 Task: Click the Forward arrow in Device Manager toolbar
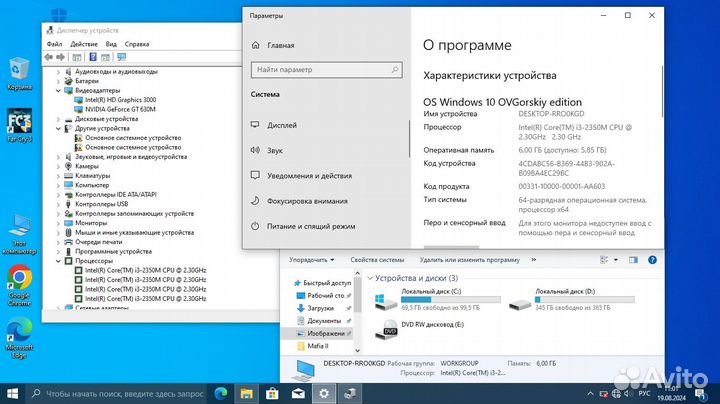pyautogui.click(x=60, y=57)
